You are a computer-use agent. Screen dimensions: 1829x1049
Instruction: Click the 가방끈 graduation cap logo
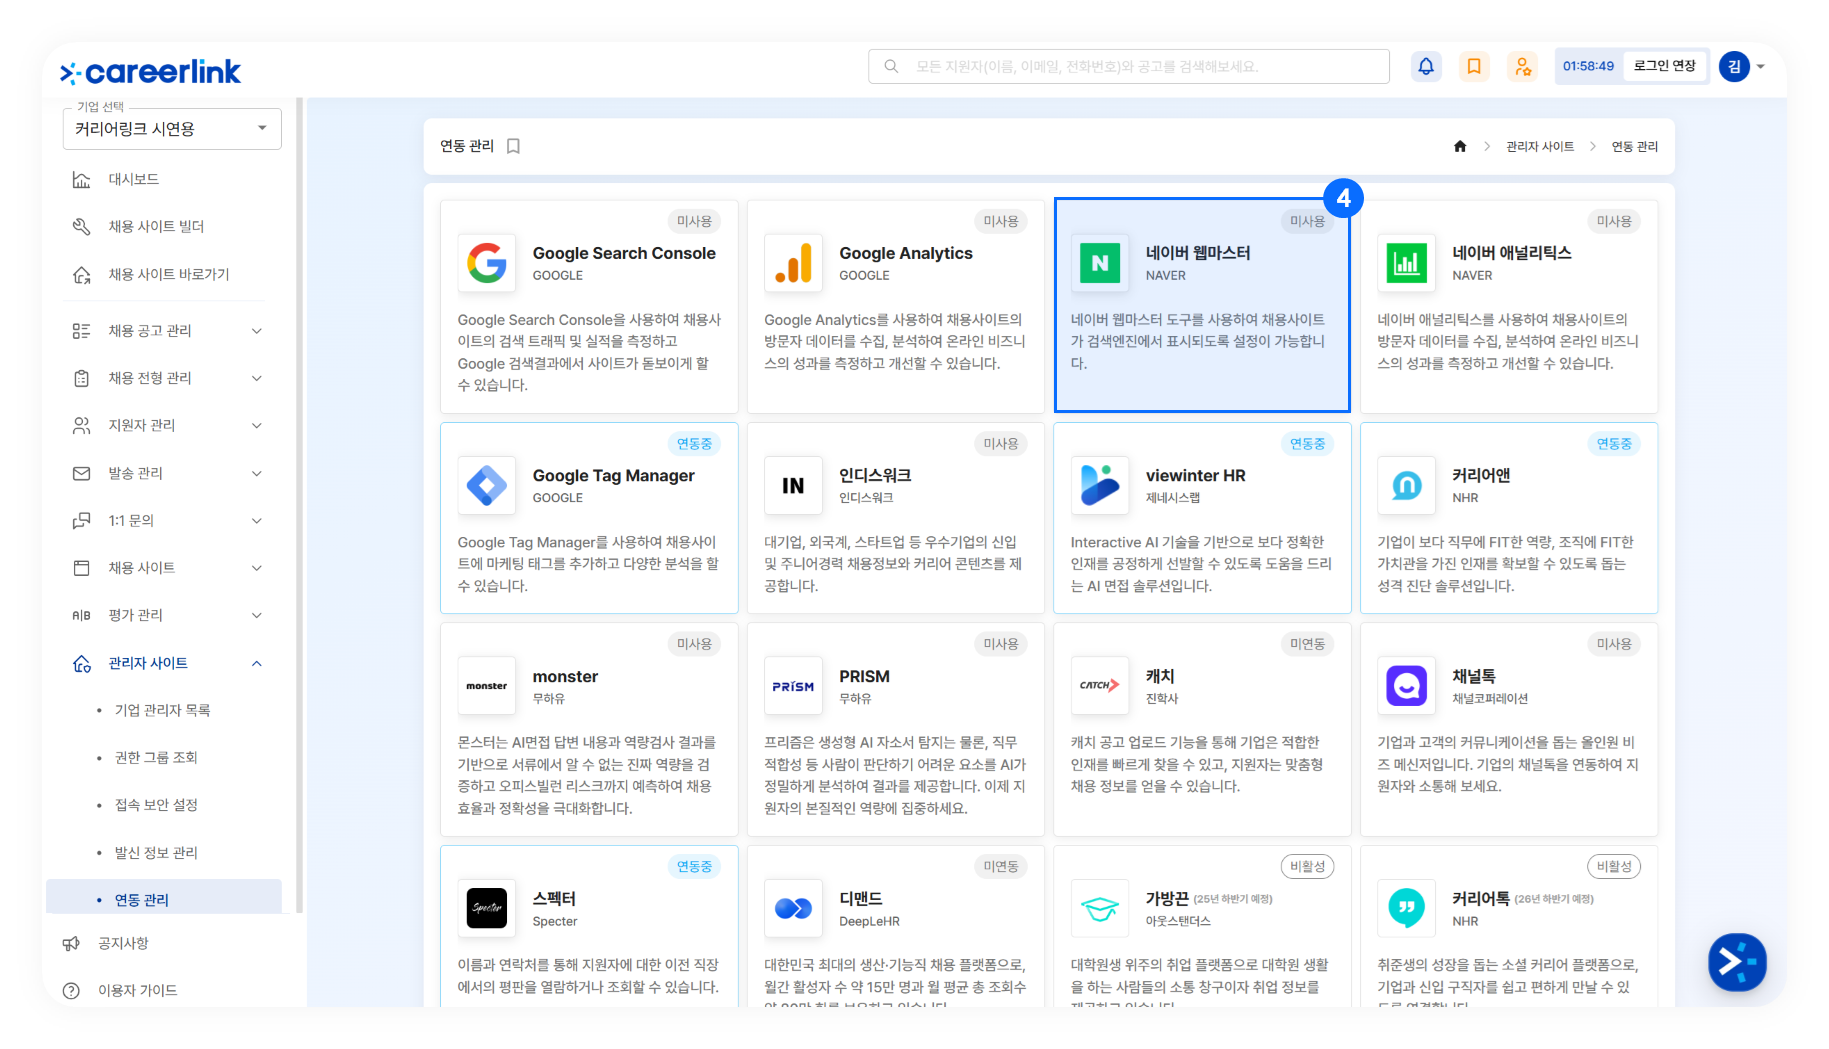1100,908
